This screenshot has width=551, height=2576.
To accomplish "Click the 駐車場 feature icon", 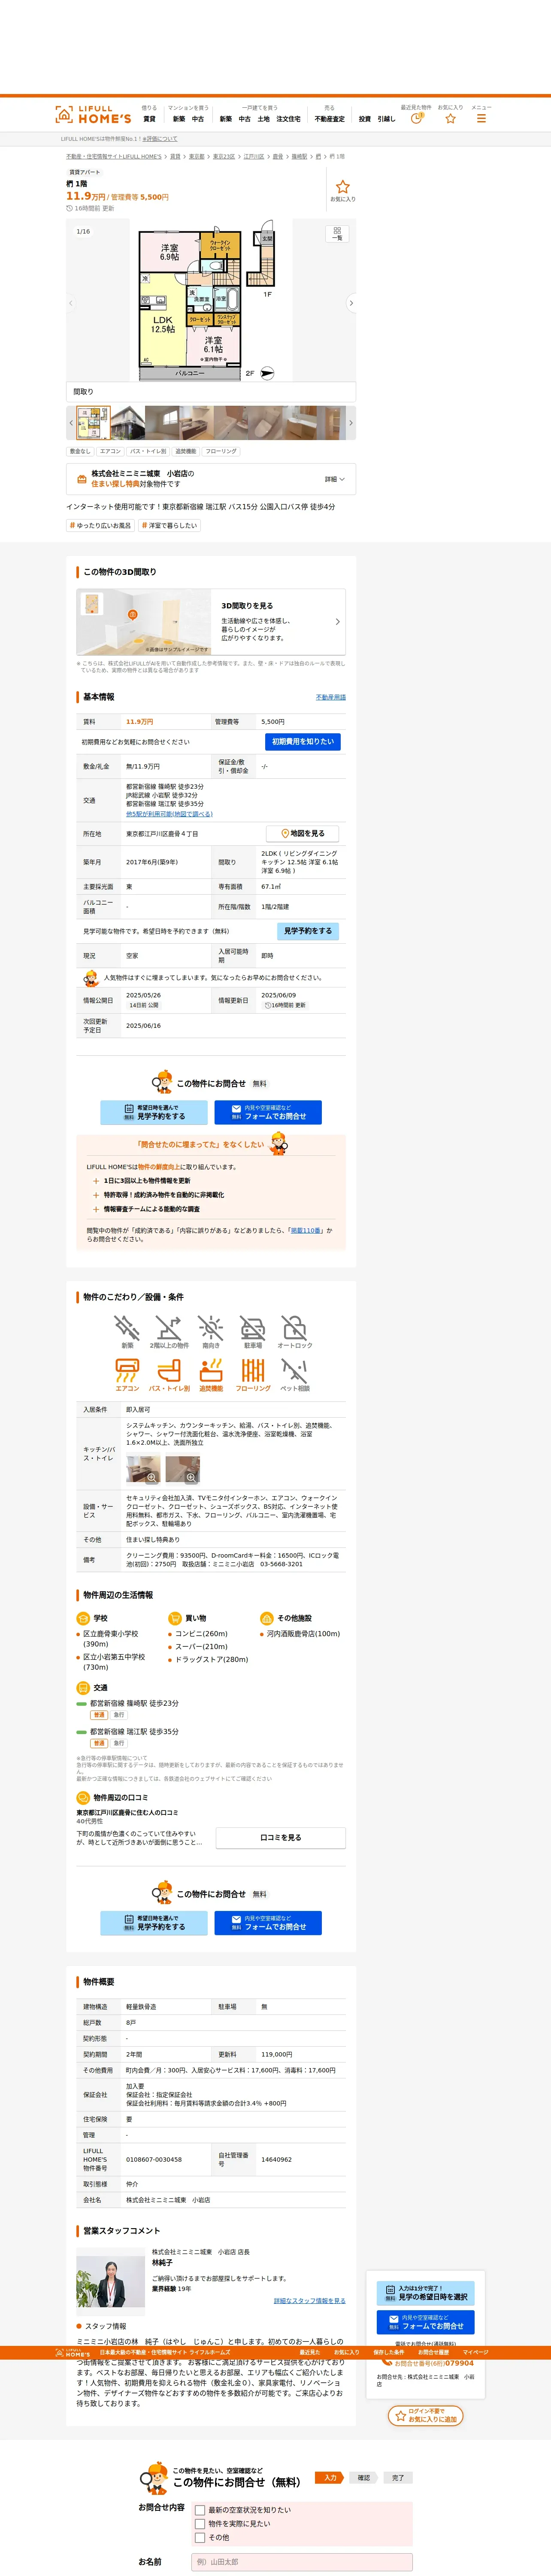I will (x=253, y=1331).
